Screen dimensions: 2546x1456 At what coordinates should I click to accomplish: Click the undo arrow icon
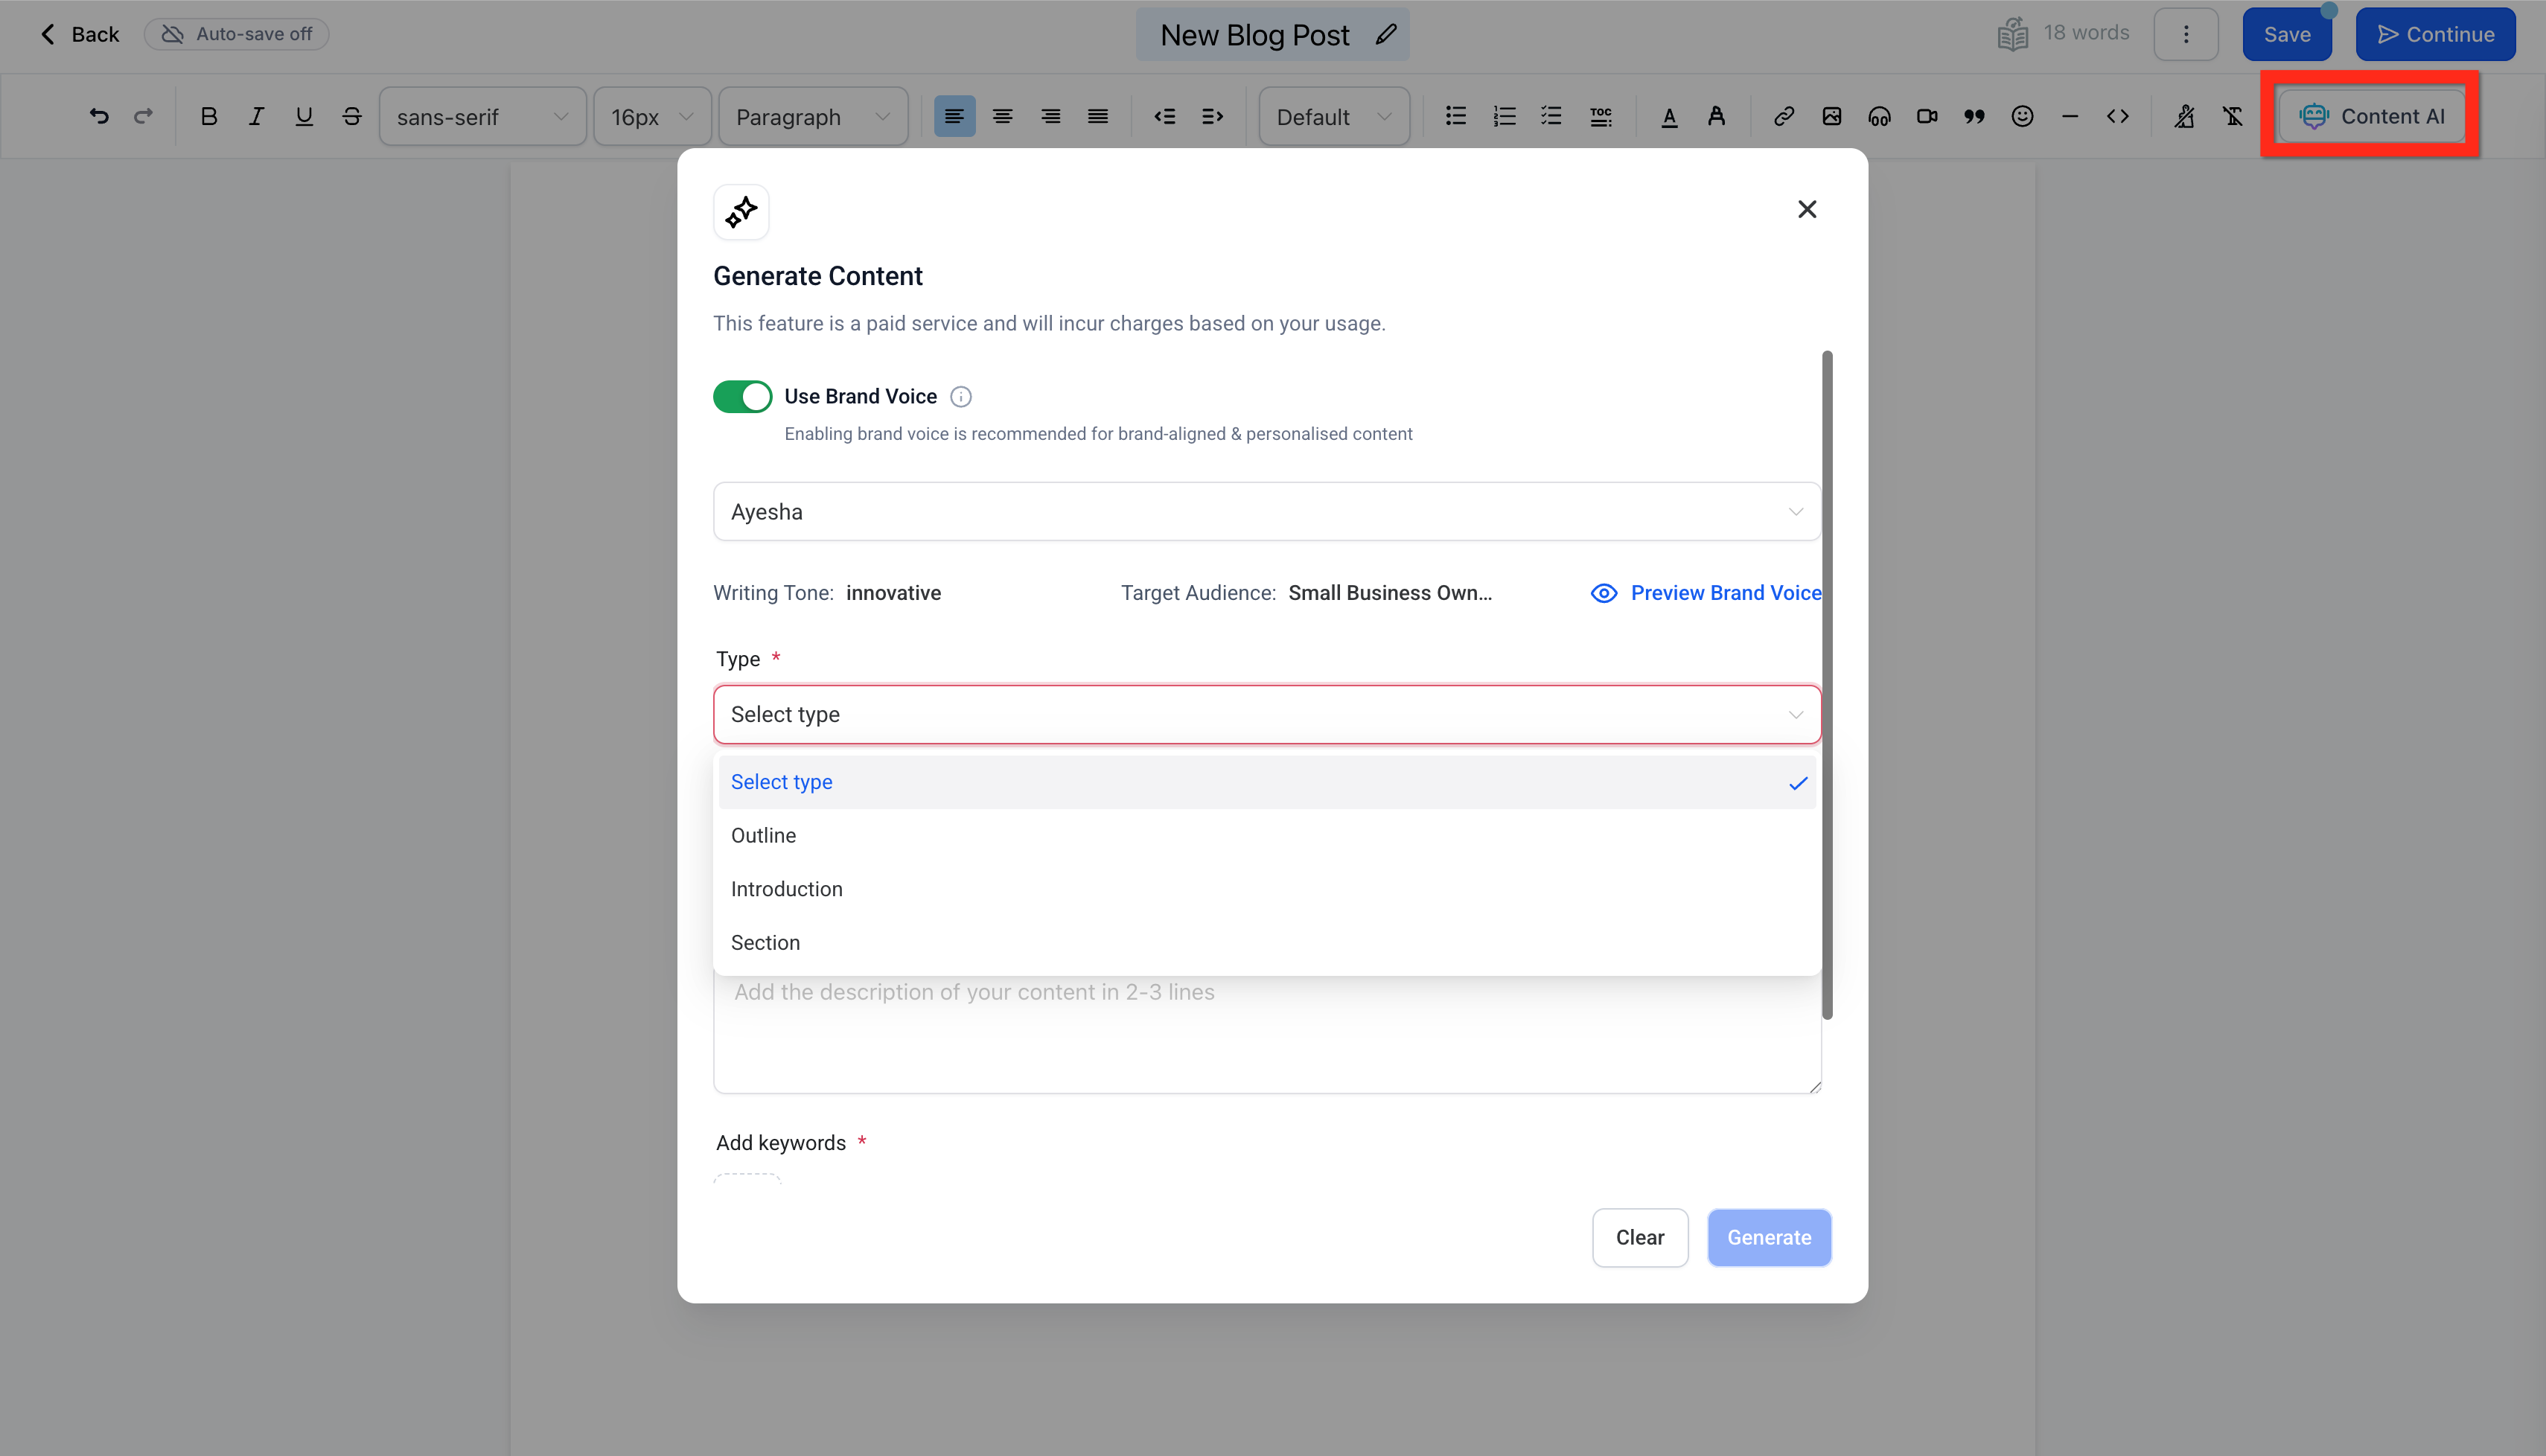pos(98,117)
